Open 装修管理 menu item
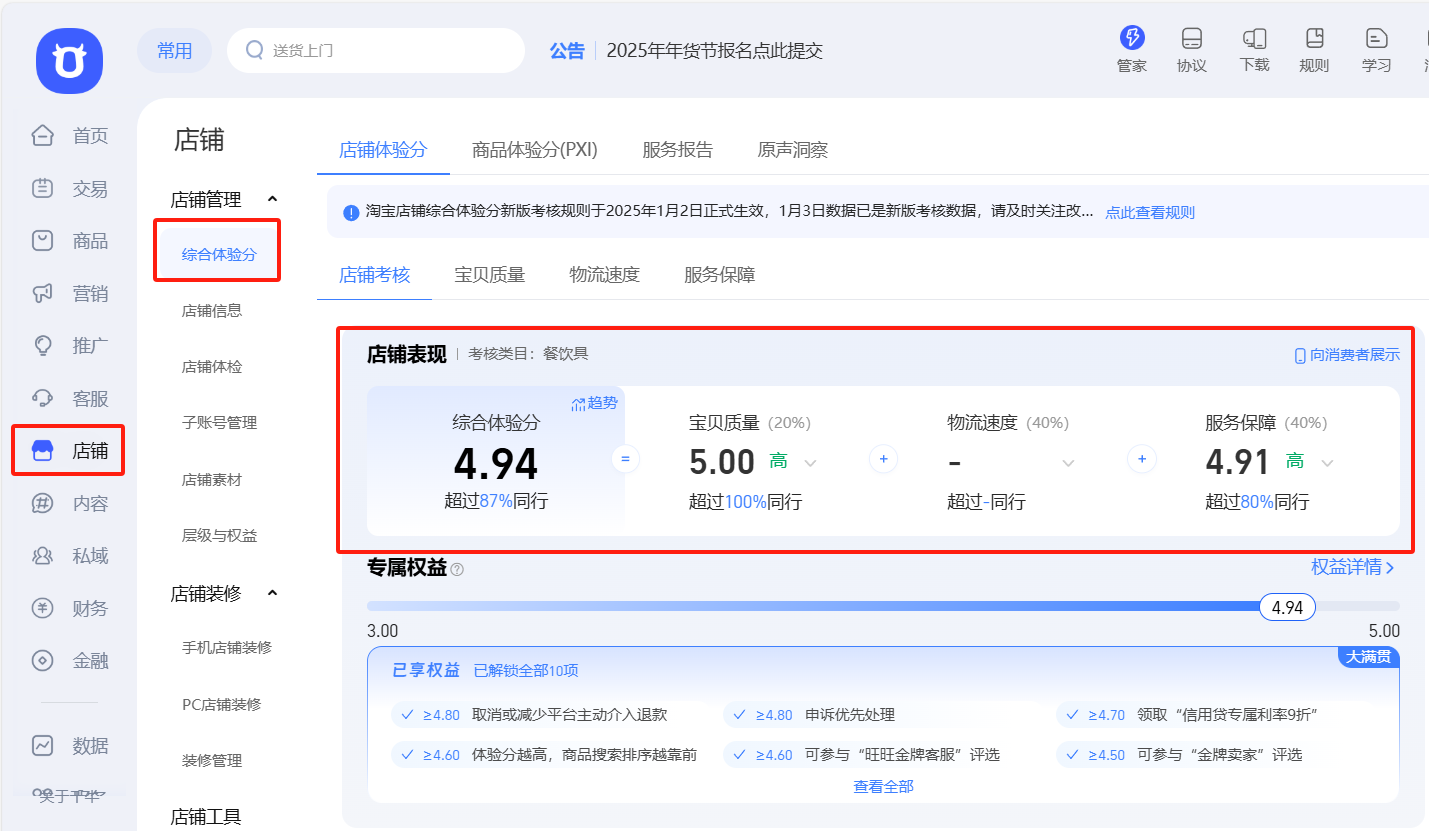 tap(212, 760)
